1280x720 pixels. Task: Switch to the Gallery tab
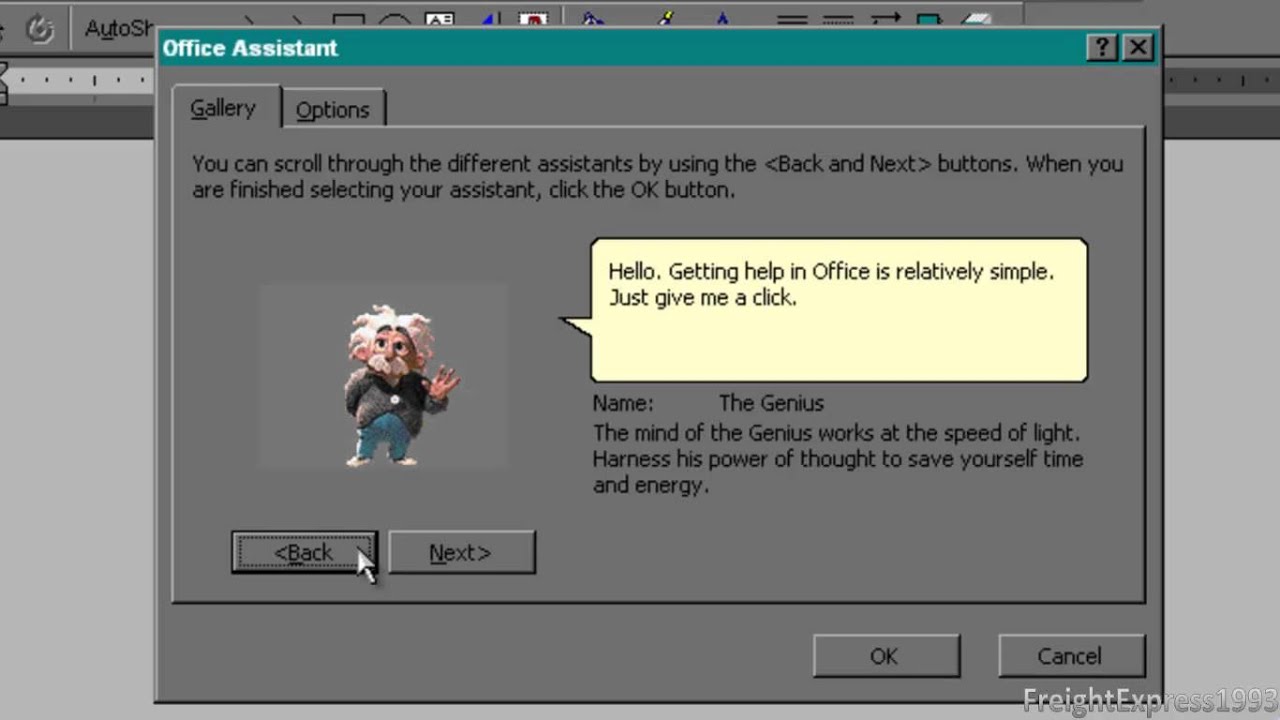point(224,108)
